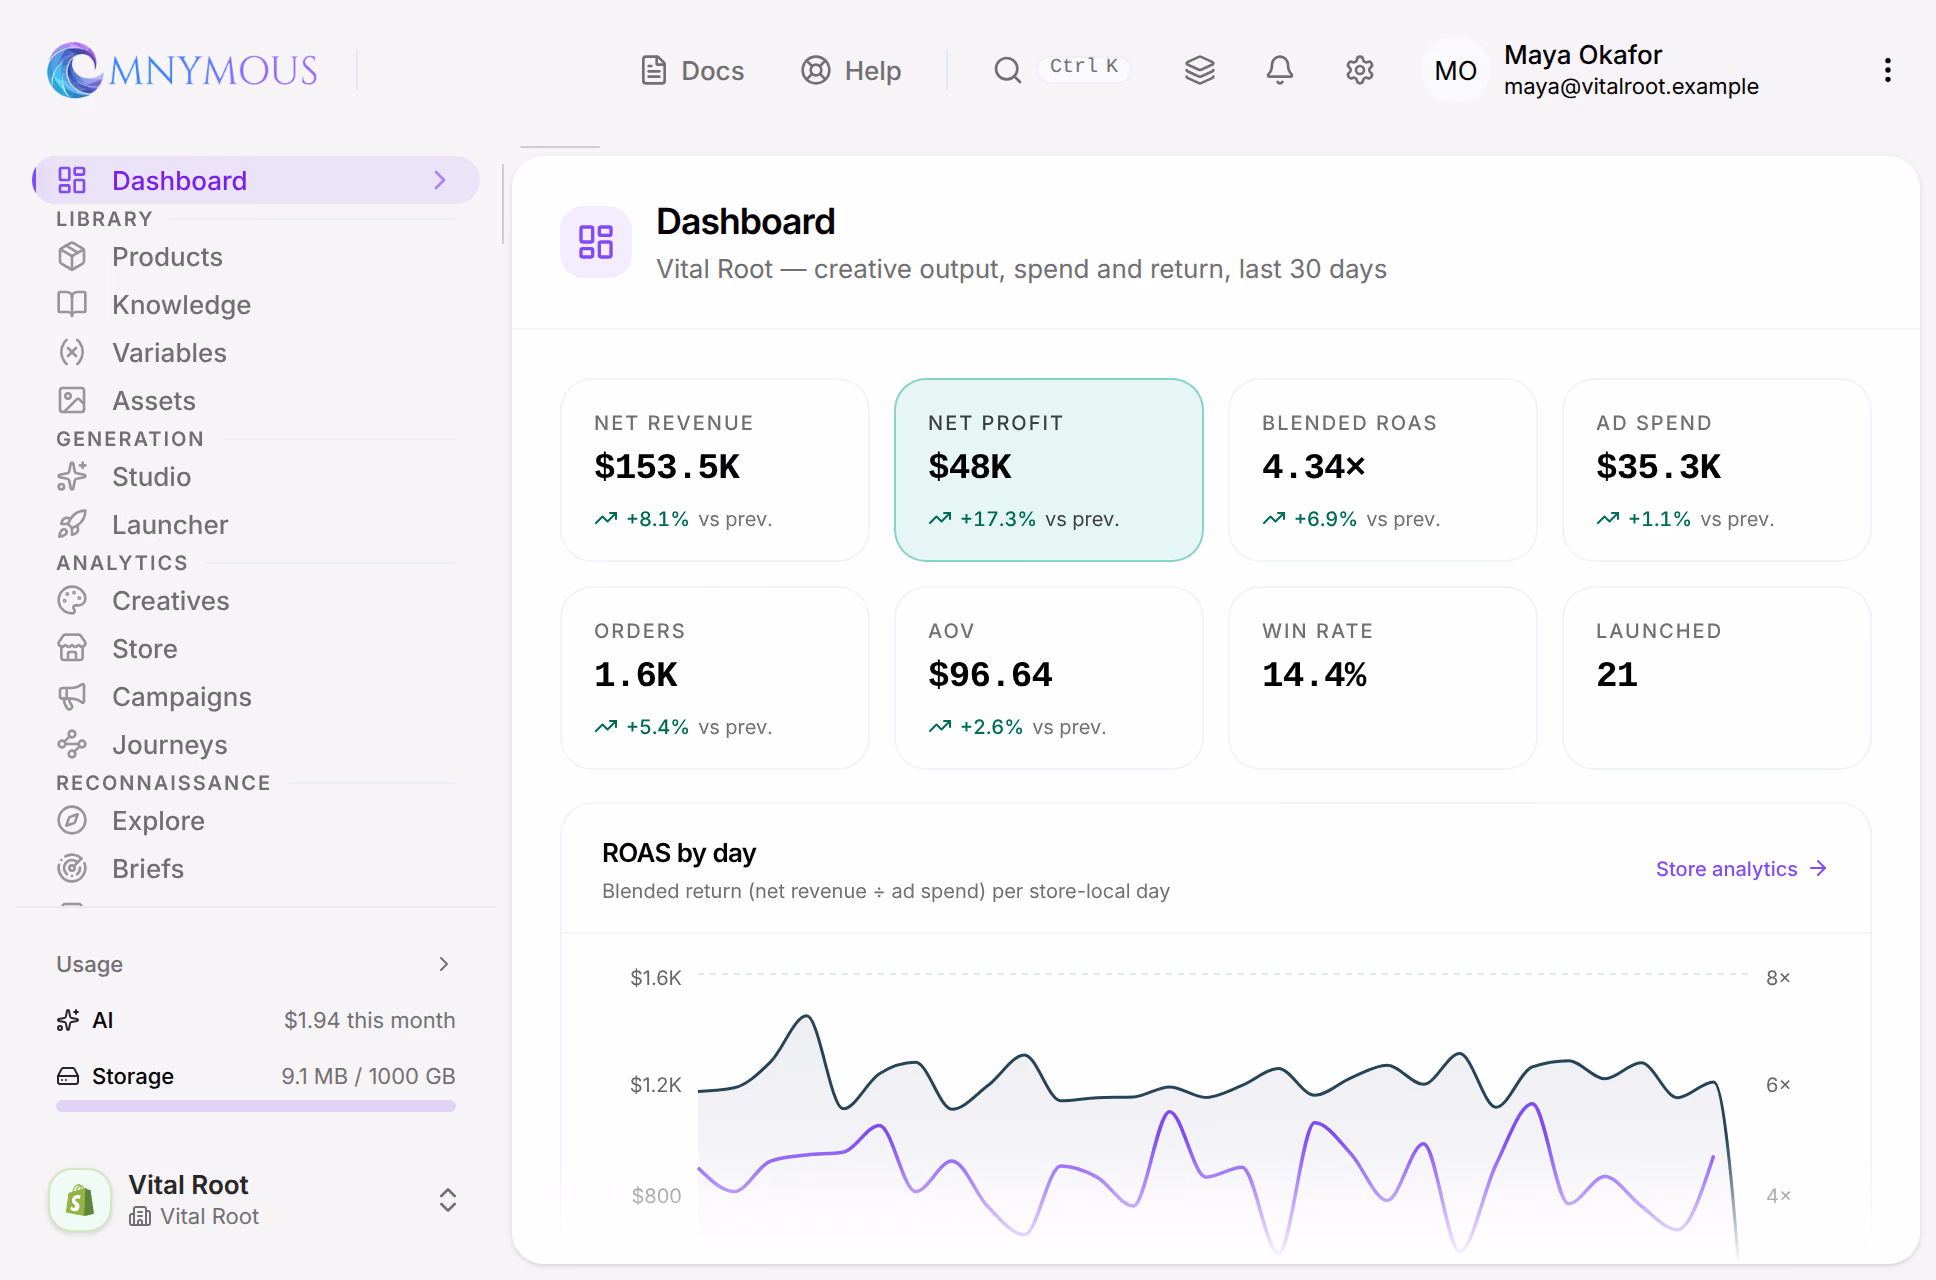This screenshot has width=1936, height=1280.
Task: Click the AI usage row
Action: (x=256, y=1020)
